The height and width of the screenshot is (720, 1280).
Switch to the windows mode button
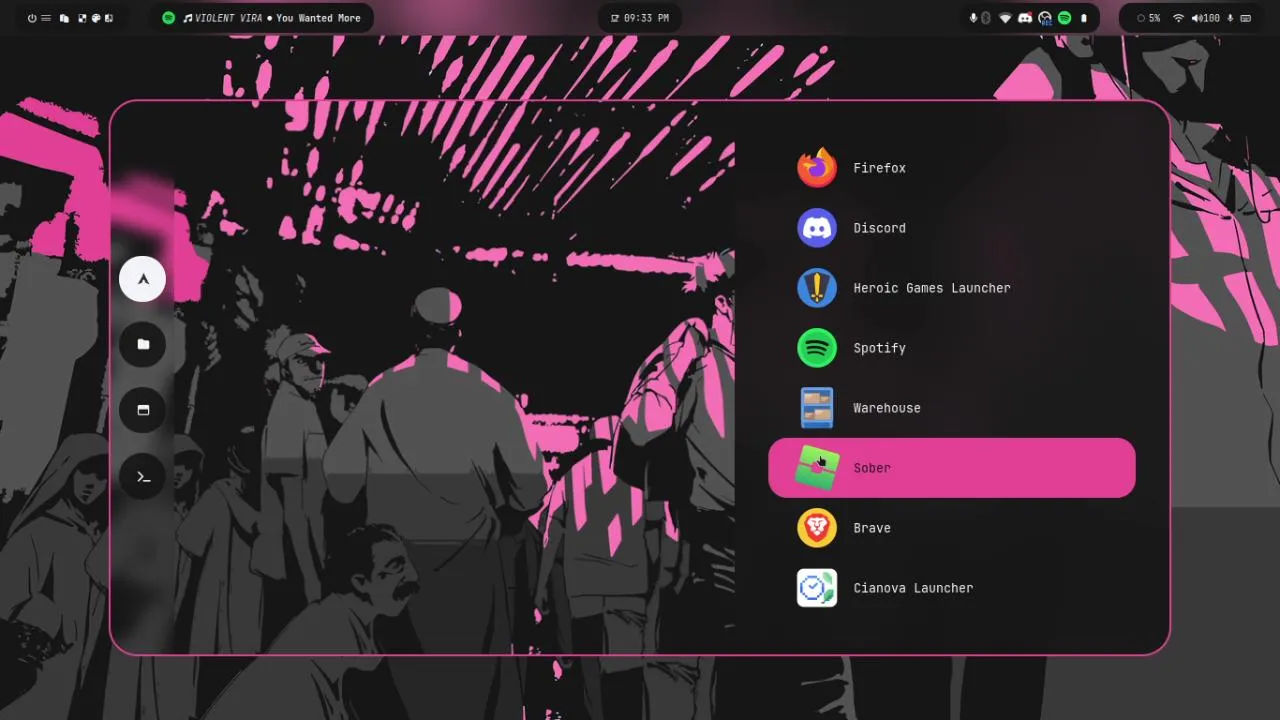click(142, 410)
